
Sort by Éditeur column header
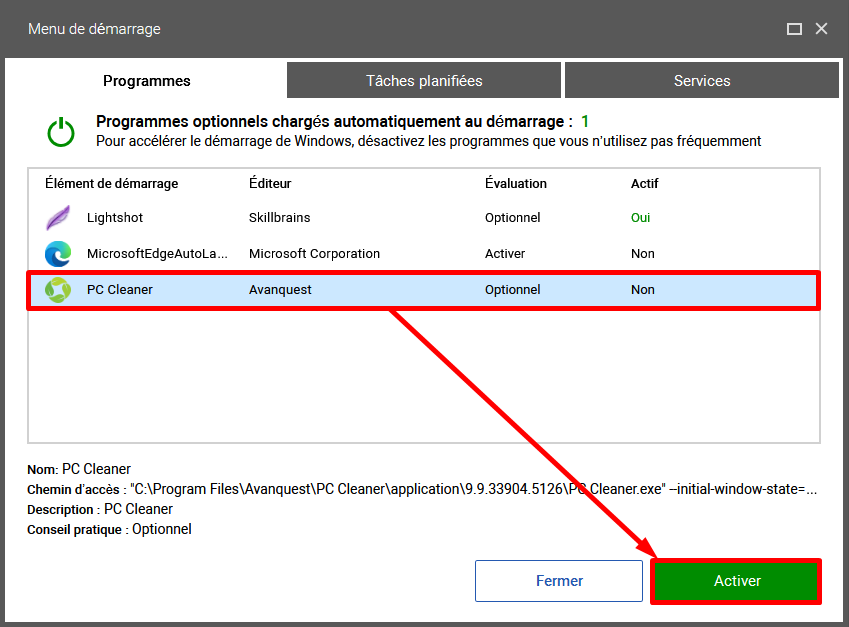coord(270,184)
